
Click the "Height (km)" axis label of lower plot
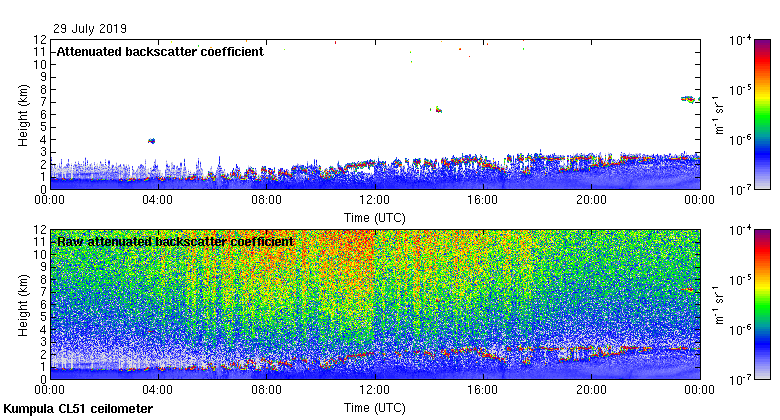[x=23, y=303]
